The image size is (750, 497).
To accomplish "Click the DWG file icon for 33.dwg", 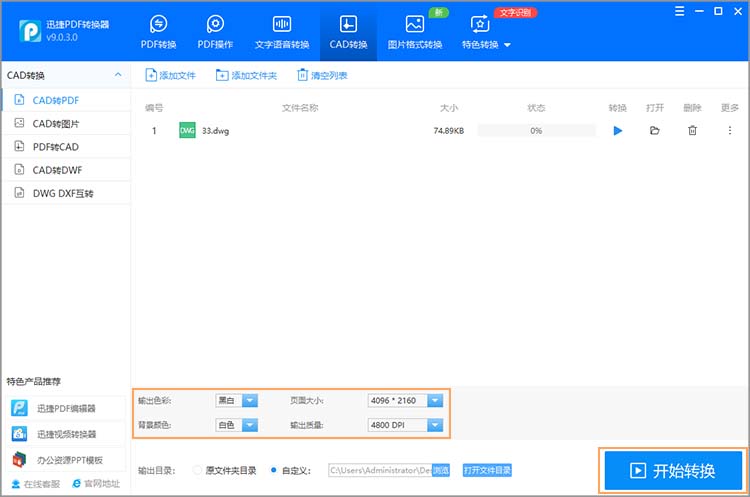I will click(x=187, y=130).
